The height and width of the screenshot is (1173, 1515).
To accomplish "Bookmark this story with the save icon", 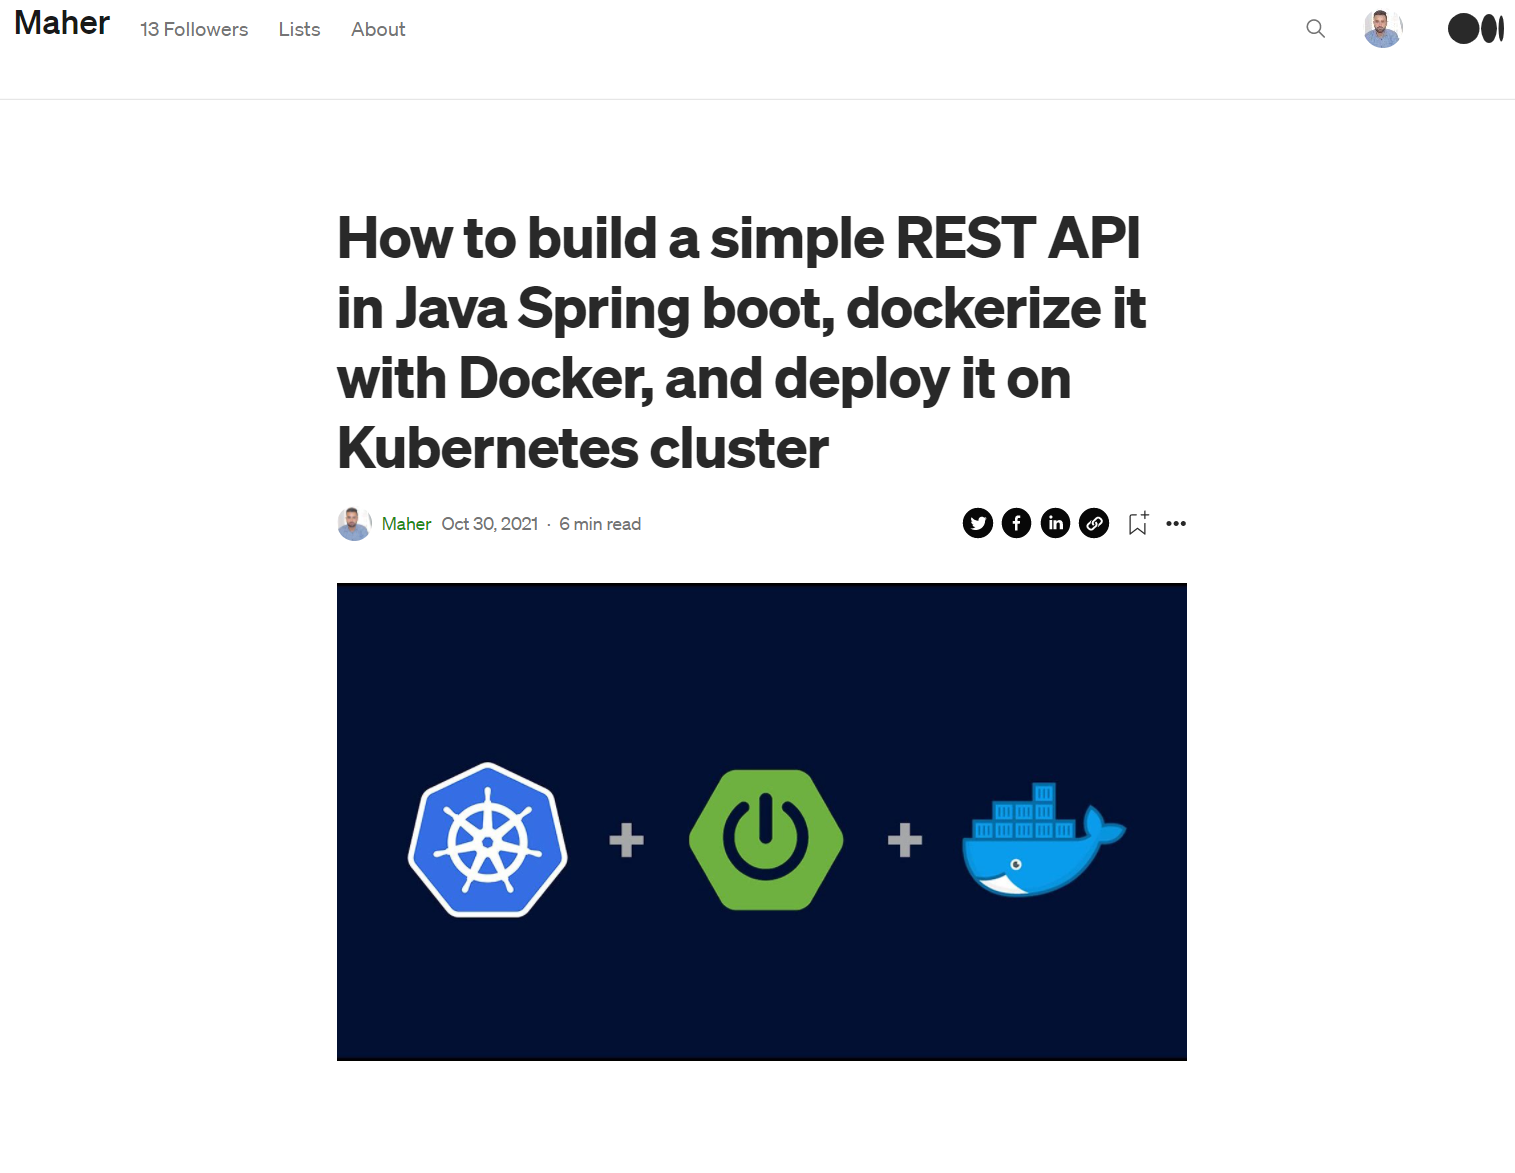I will (x=1138, y=523).
